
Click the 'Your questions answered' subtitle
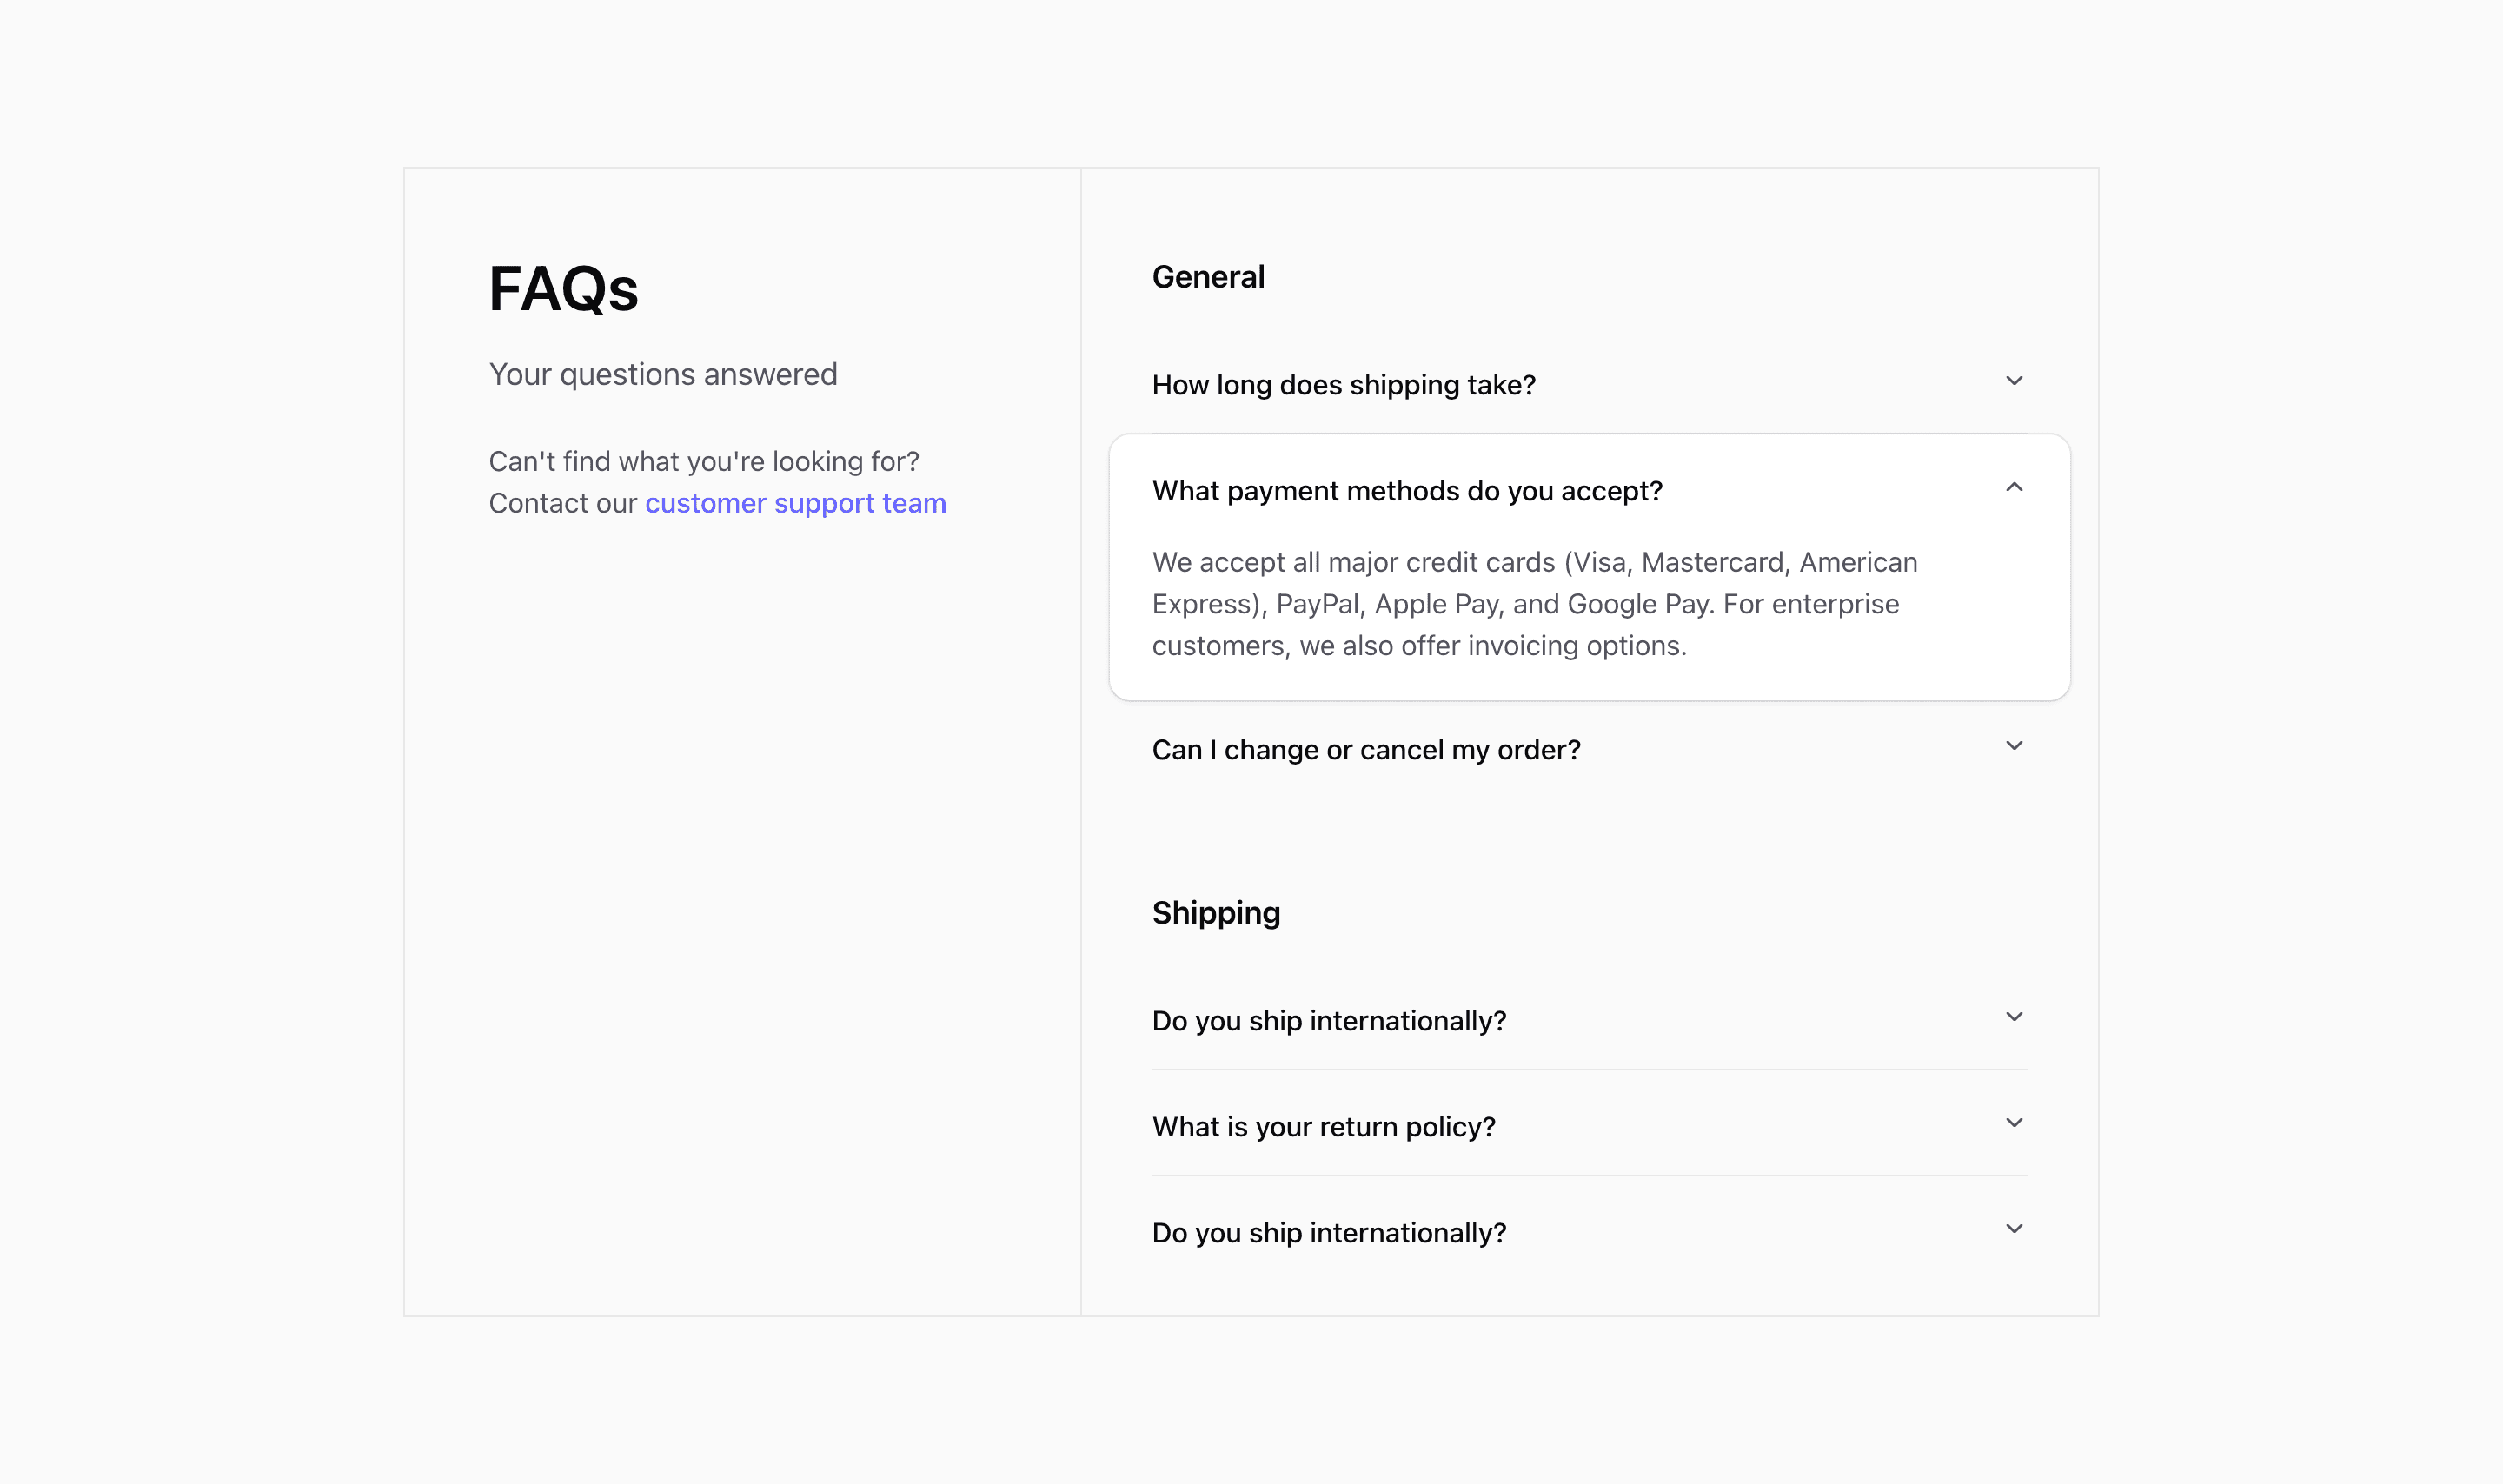(663, 374)
